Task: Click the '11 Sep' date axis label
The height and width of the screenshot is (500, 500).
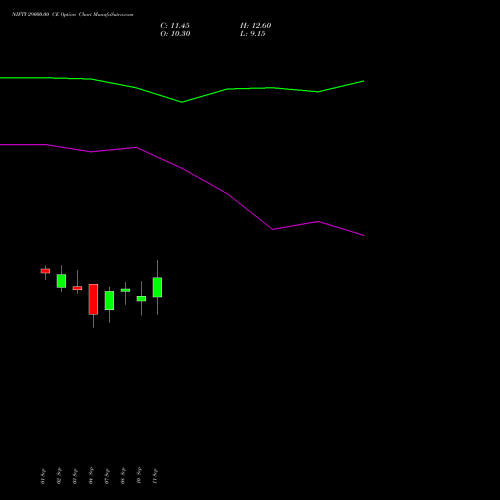Action: click(x=155, y=476)
